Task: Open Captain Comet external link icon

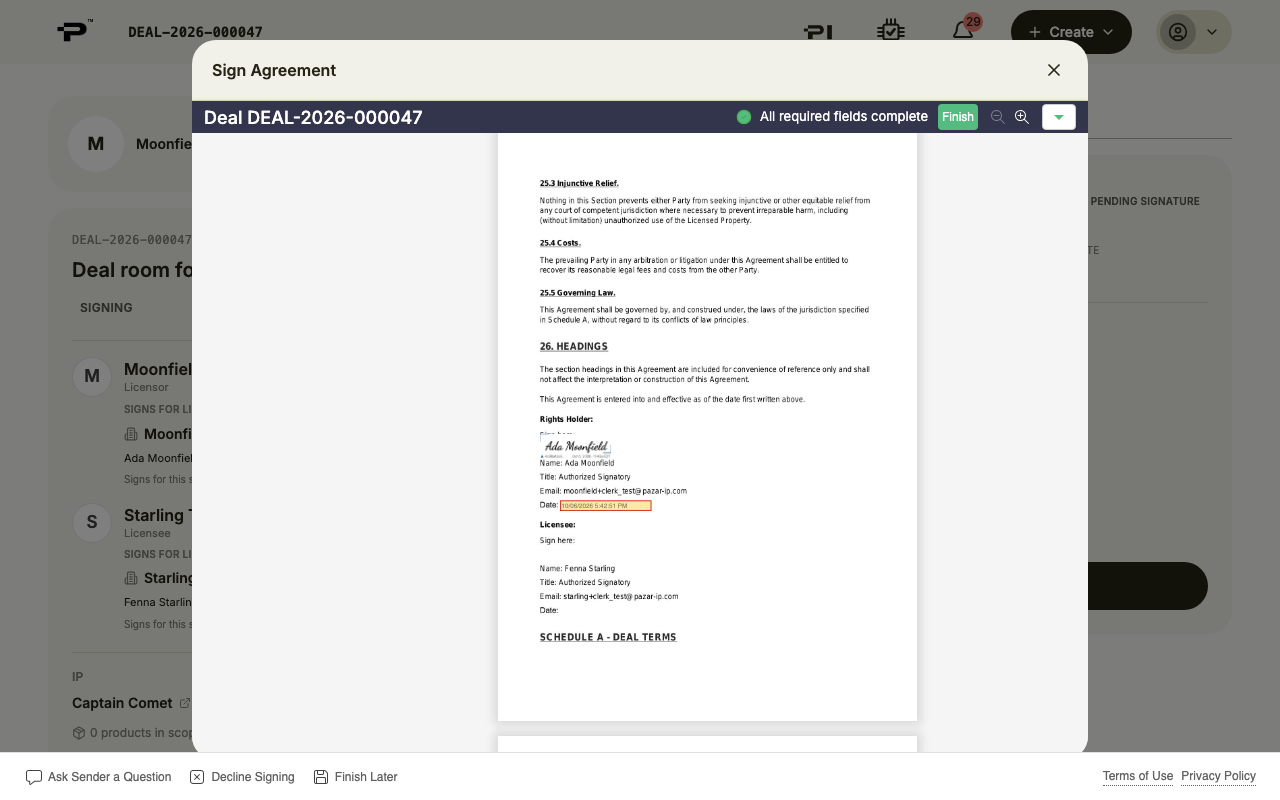Action: [185, 703]
